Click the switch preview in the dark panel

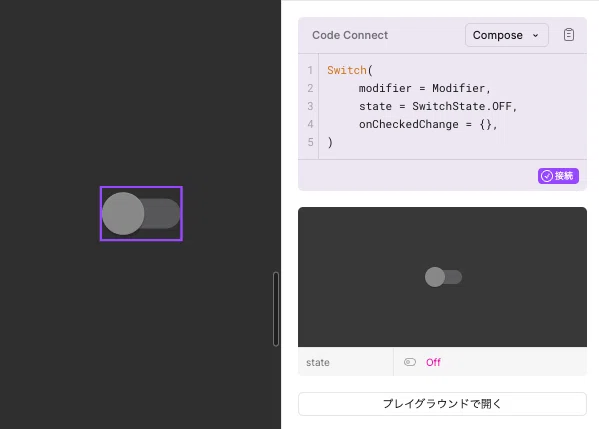point(443,277)
